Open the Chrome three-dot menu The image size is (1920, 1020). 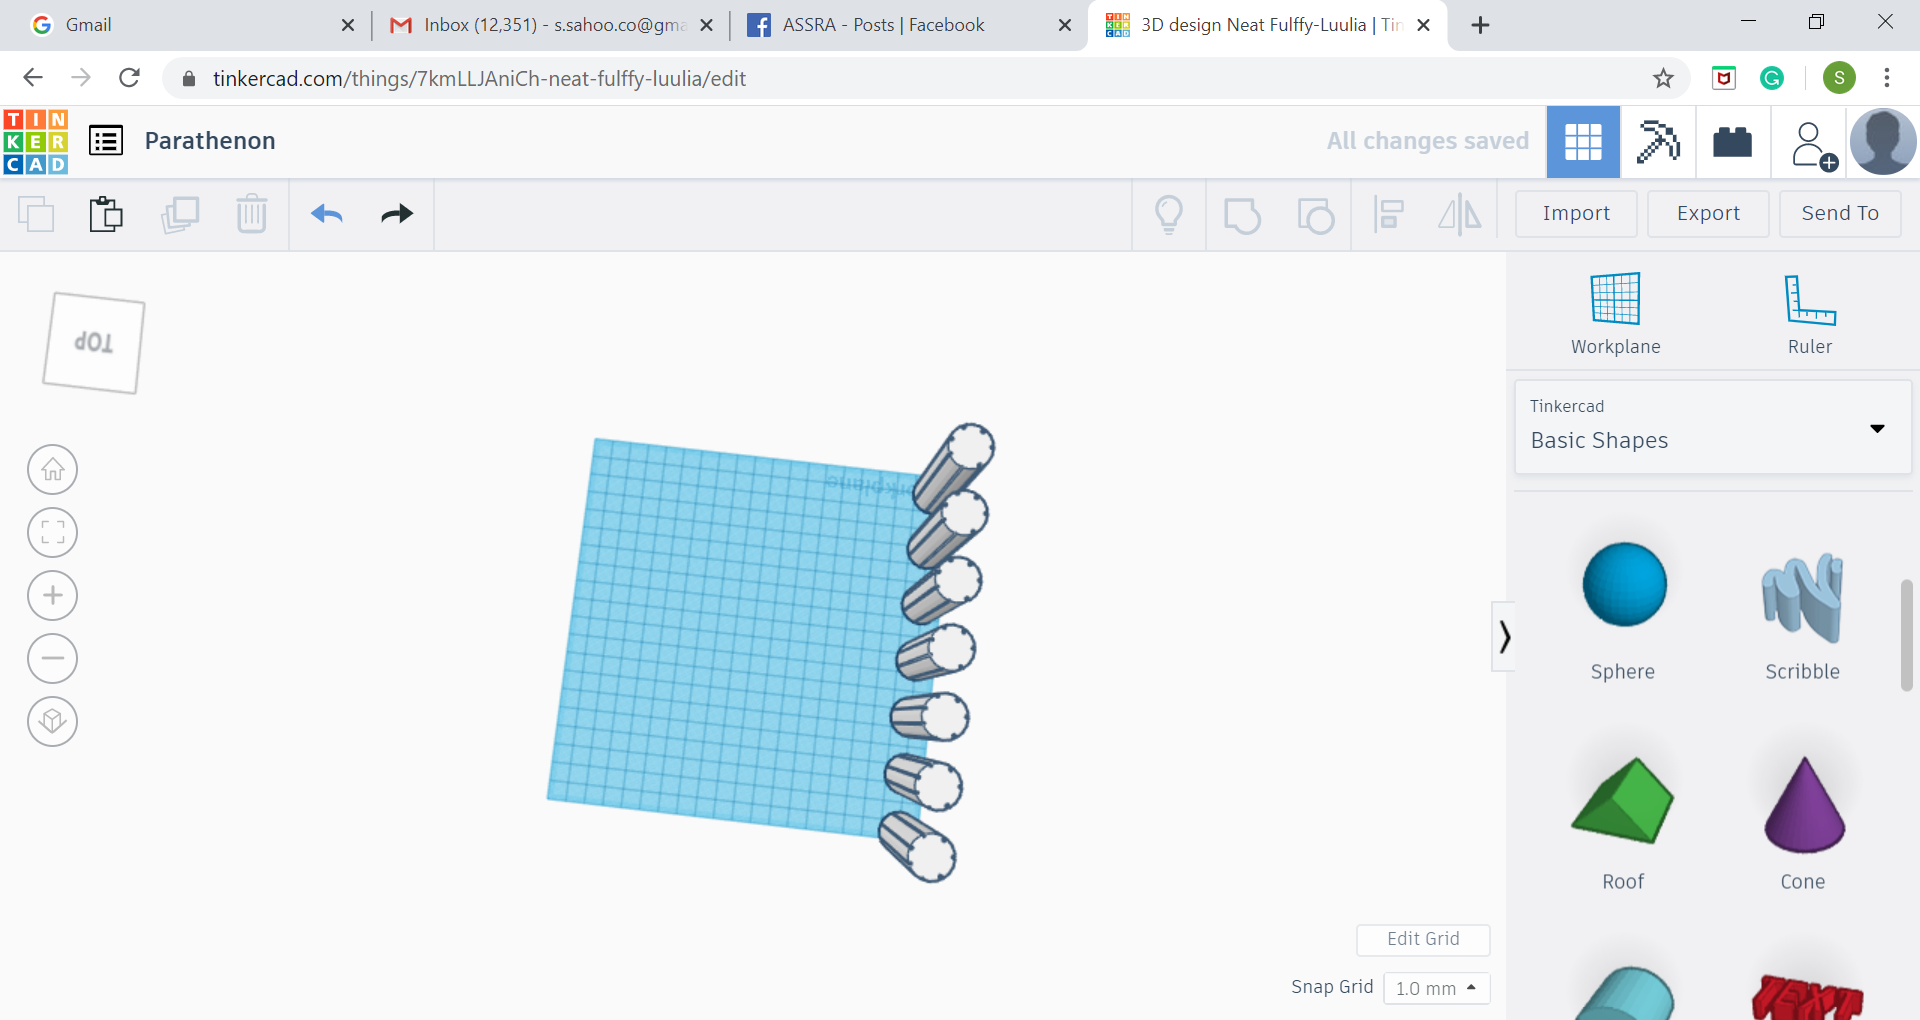1887,78
